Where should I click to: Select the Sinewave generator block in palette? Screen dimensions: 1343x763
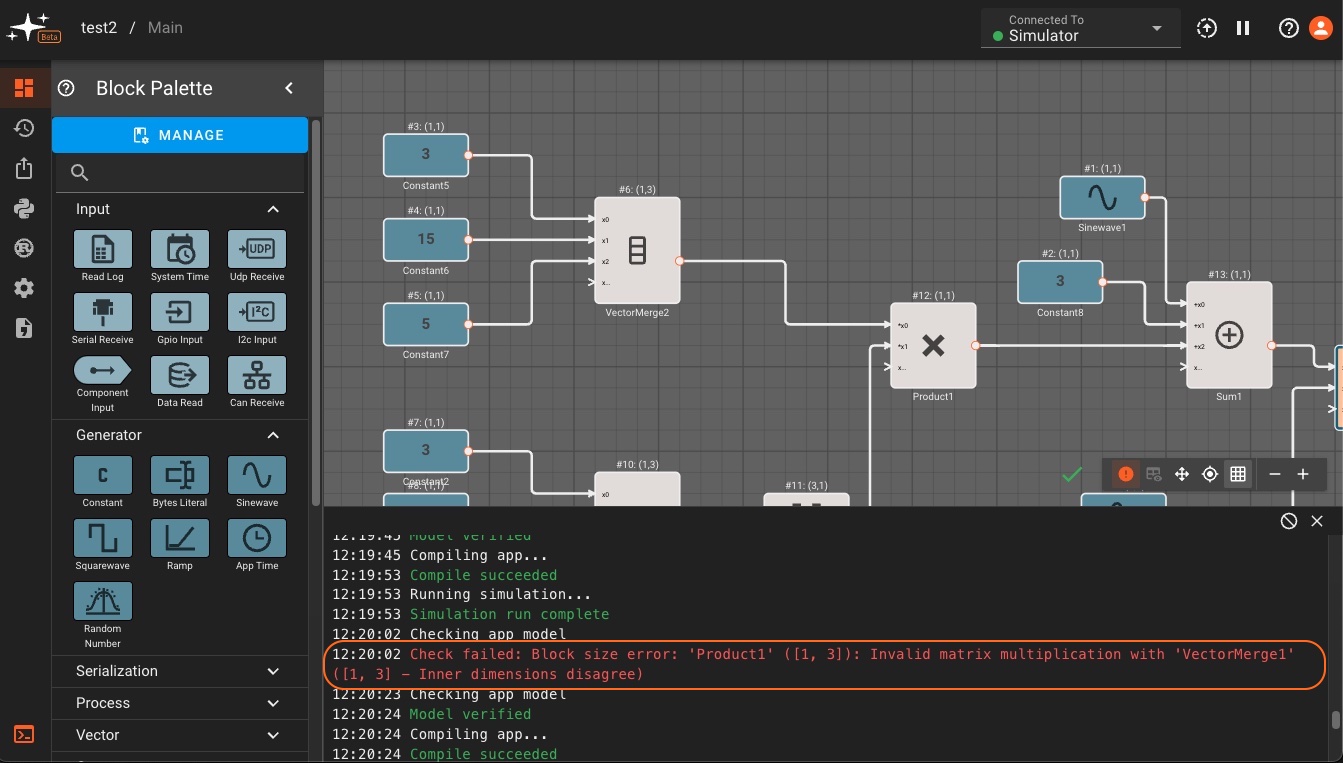(x=257, y=475)
